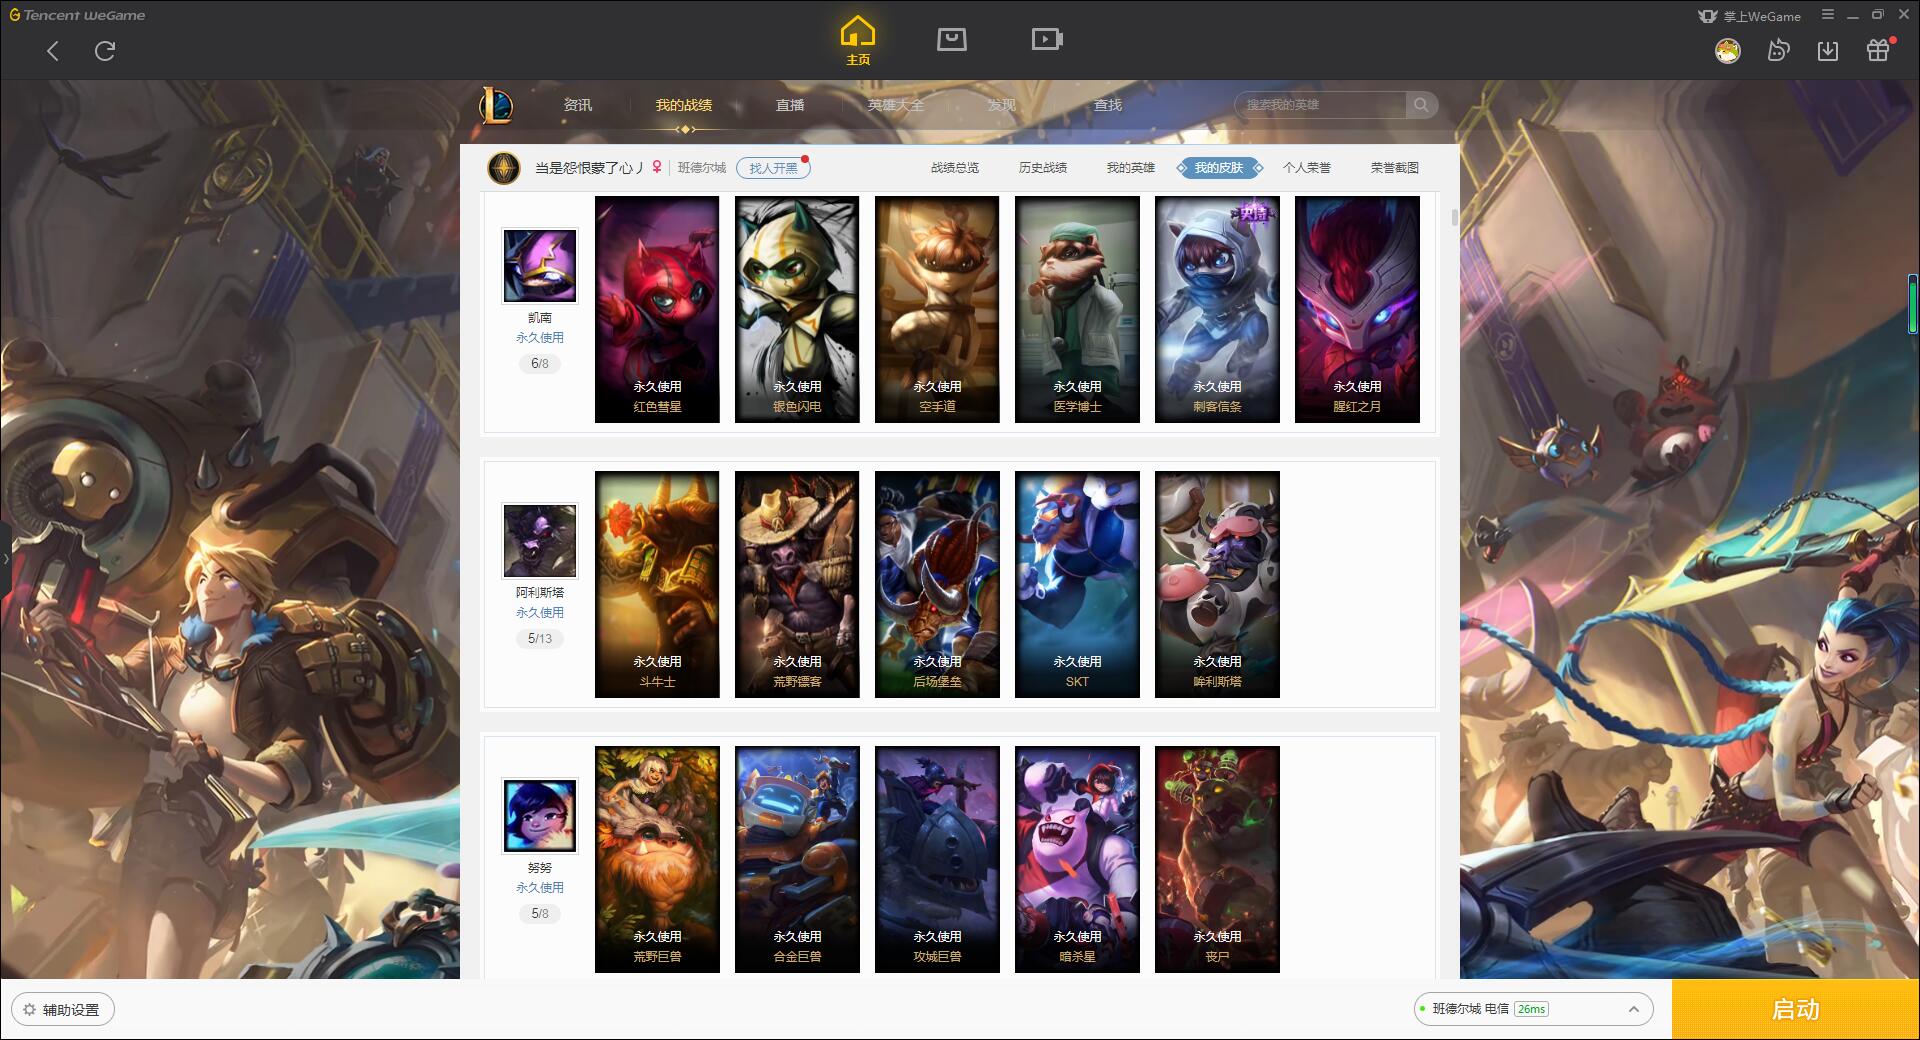Click the 启动 launch button
This screenshot has width=1920, height=1040.
pyautogui.click(x=1795, y=1009)
